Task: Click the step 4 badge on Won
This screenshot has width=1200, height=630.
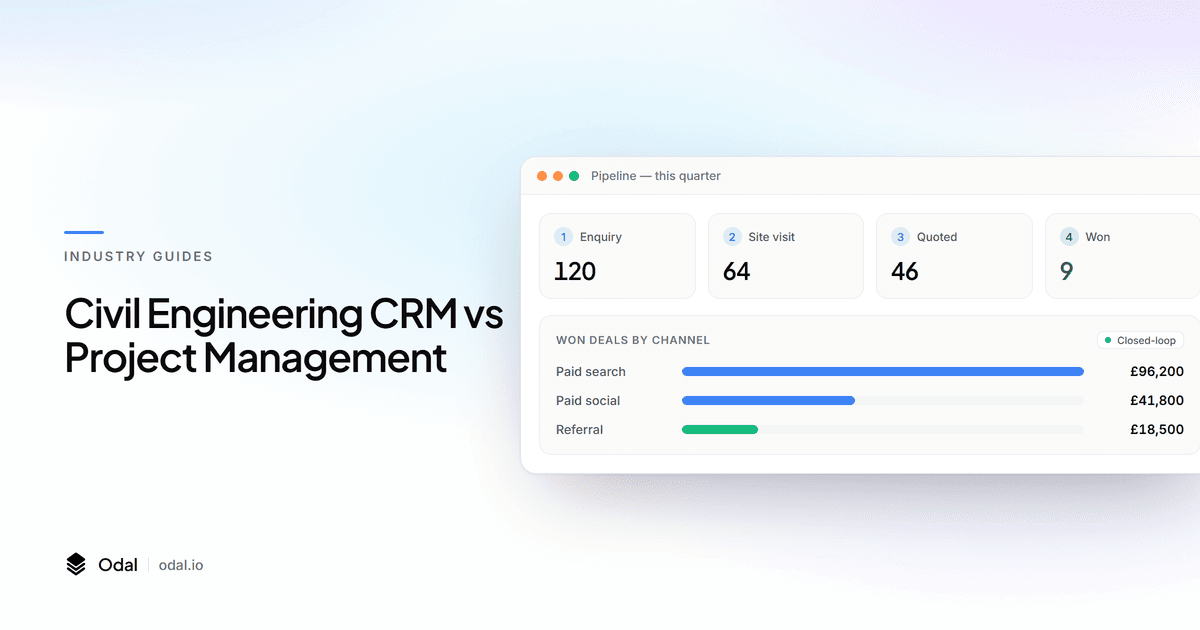Action: click(1069, 237)
